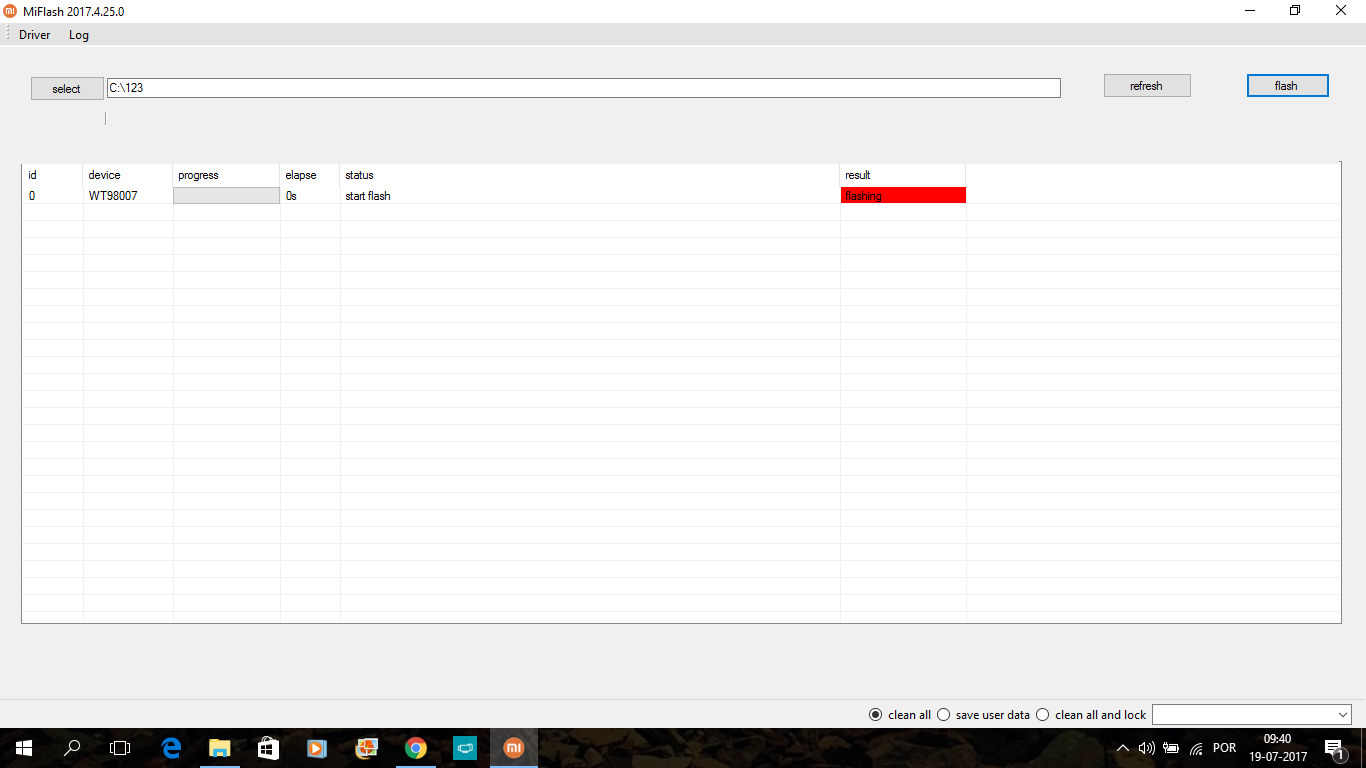Show hidden system tray icons
The height and width of the screenshot is (768, 1366).
1123,748
